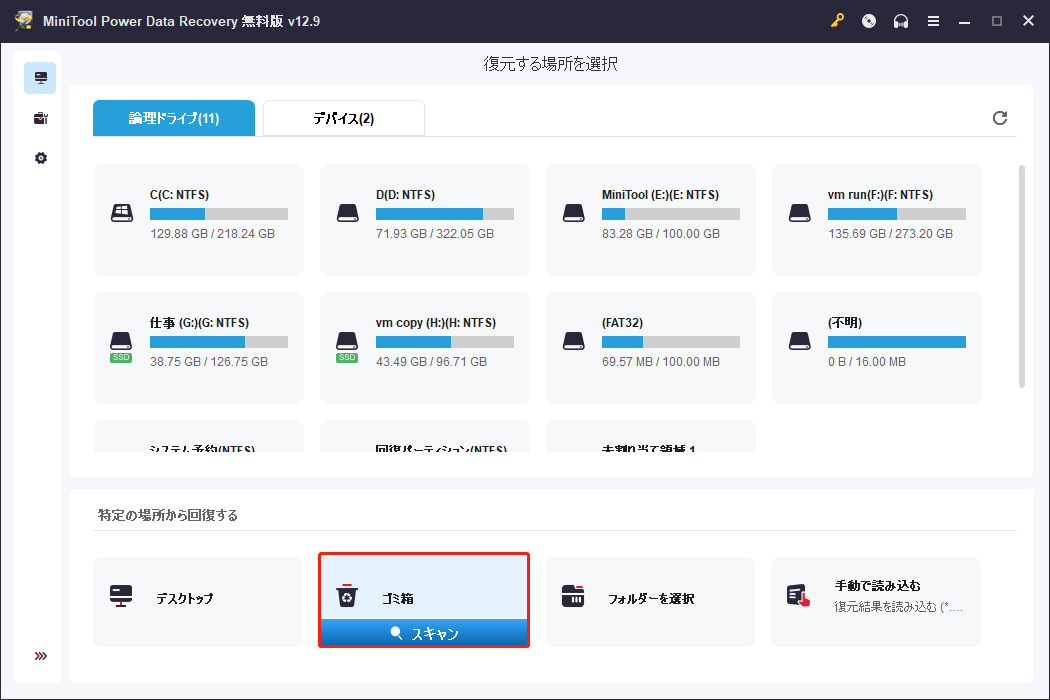Close the MiniTool window
This screenshot has width=1050, height=700.
(1029, 21)
